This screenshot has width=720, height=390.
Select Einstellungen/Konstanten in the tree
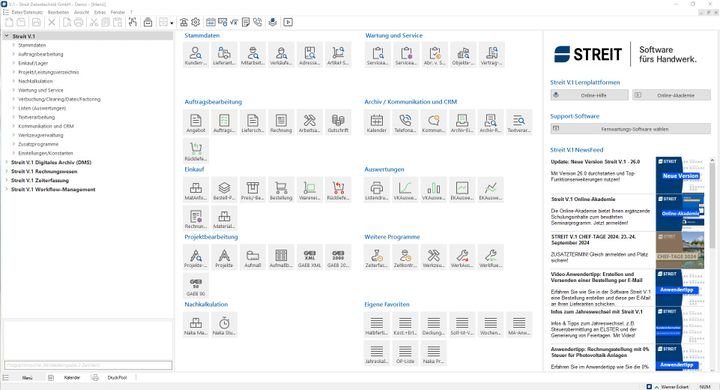[45, 153]
